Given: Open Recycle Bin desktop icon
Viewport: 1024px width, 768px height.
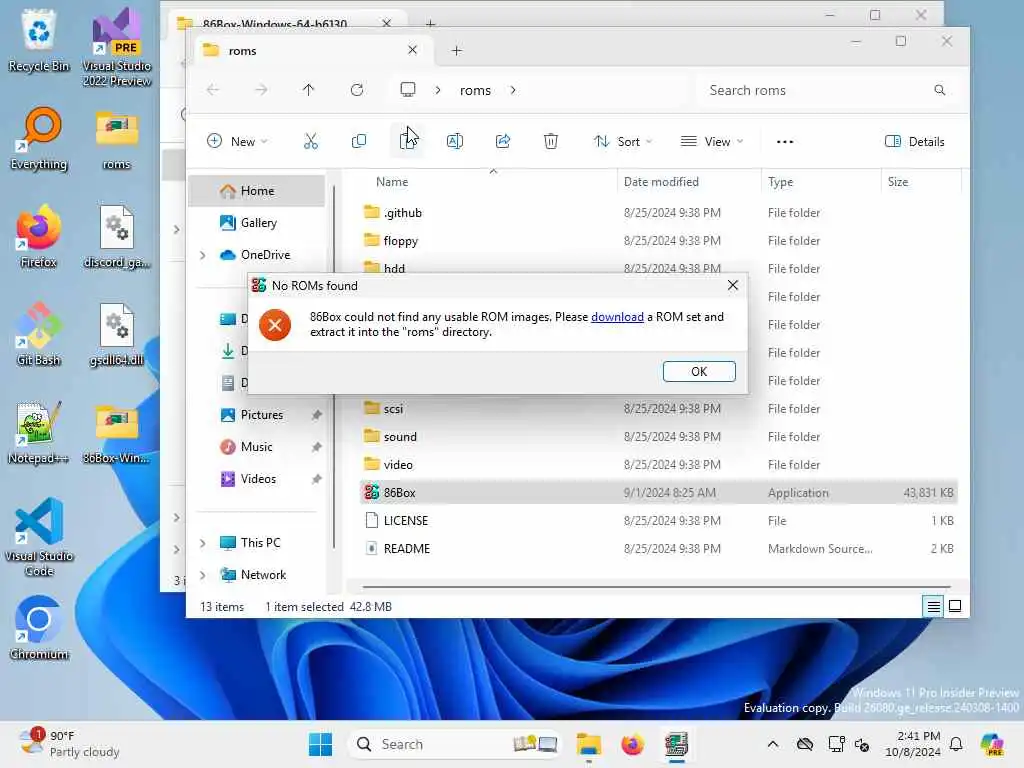Looking at the screenshot, I should coord(39,40).
